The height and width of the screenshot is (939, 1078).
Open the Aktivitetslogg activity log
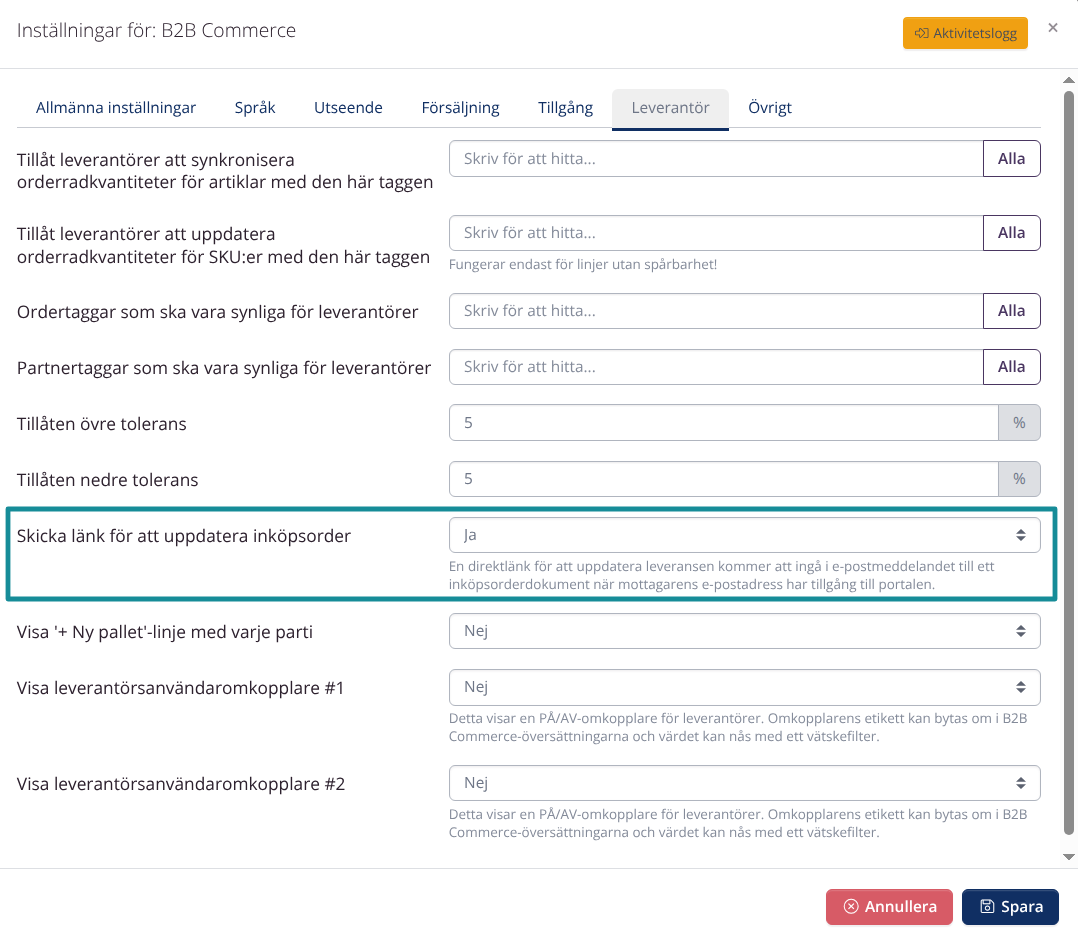coord(965,33)
